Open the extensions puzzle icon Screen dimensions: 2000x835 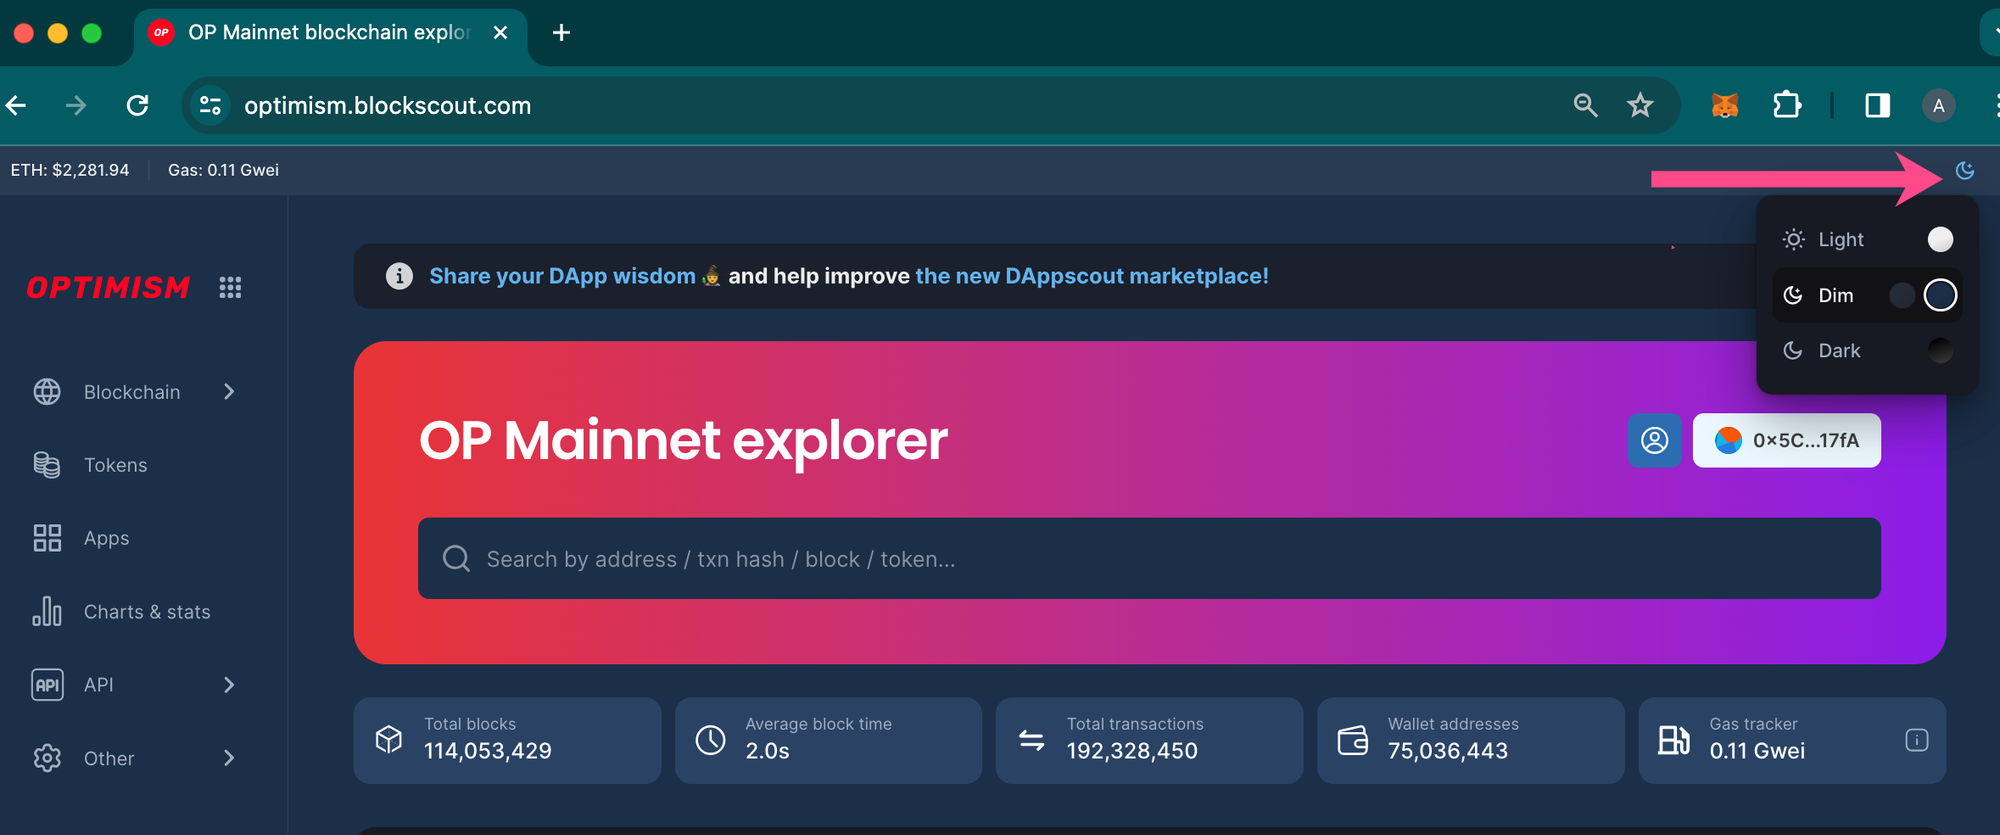click(1787, 105)
